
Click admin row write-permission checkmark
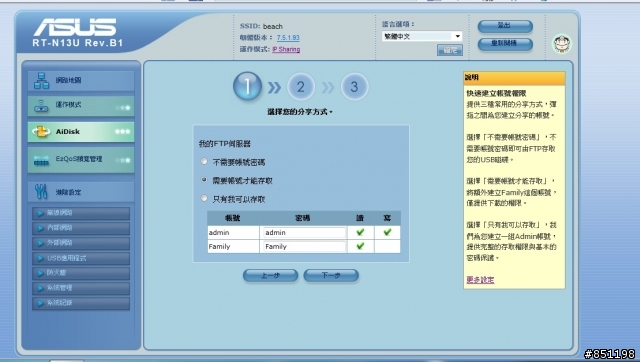click(387, 232)
